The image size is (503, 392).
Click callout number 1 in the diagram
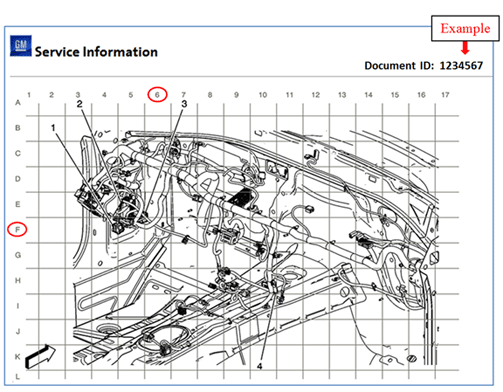(x=53, y=128)
